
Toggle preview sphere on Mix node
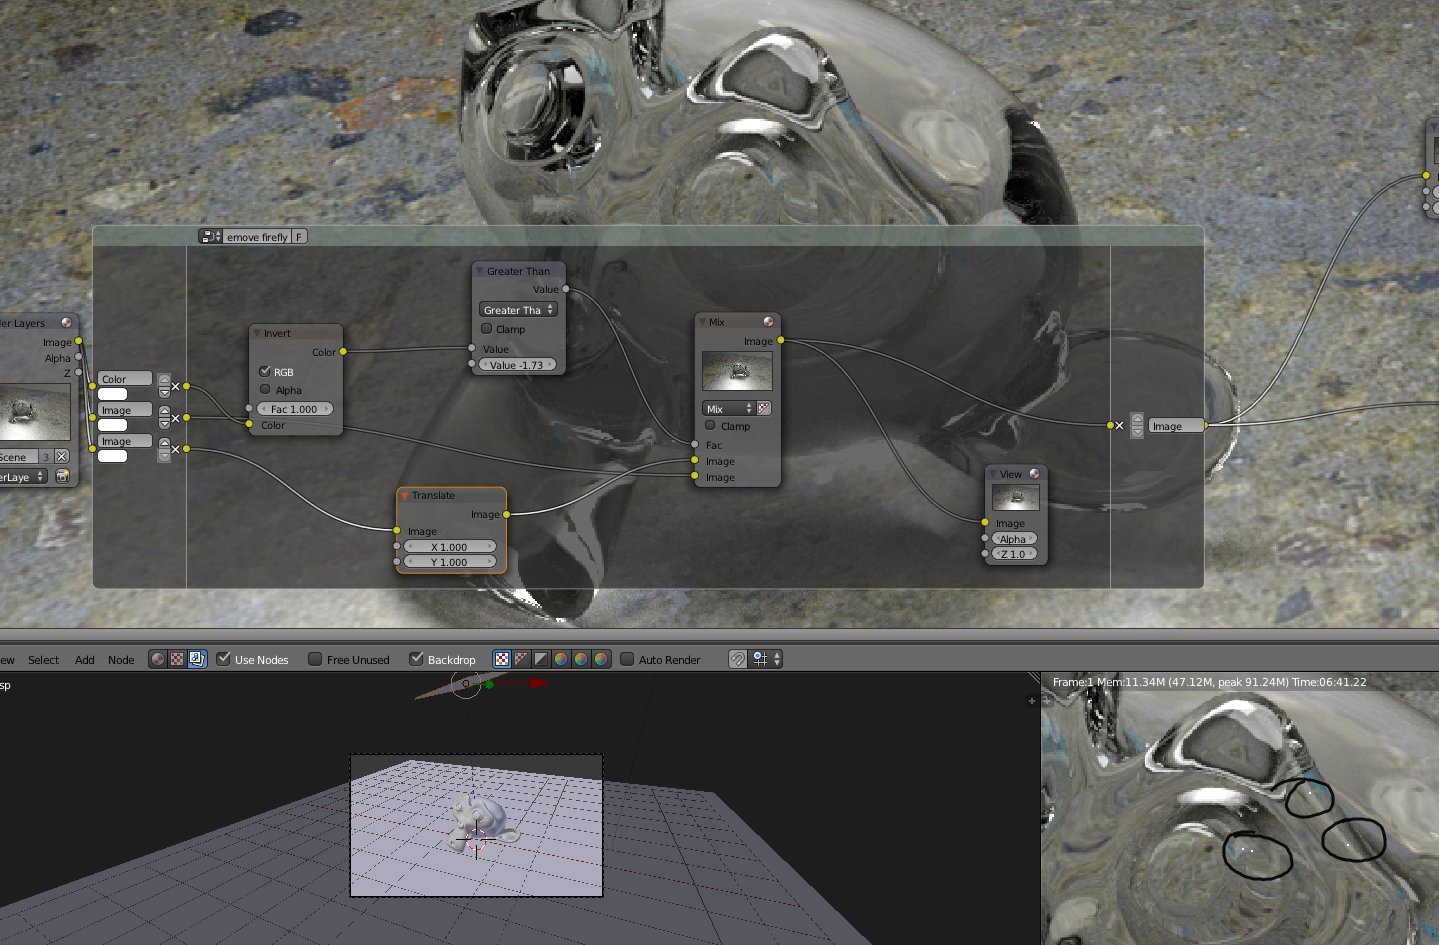click(768, 321)
